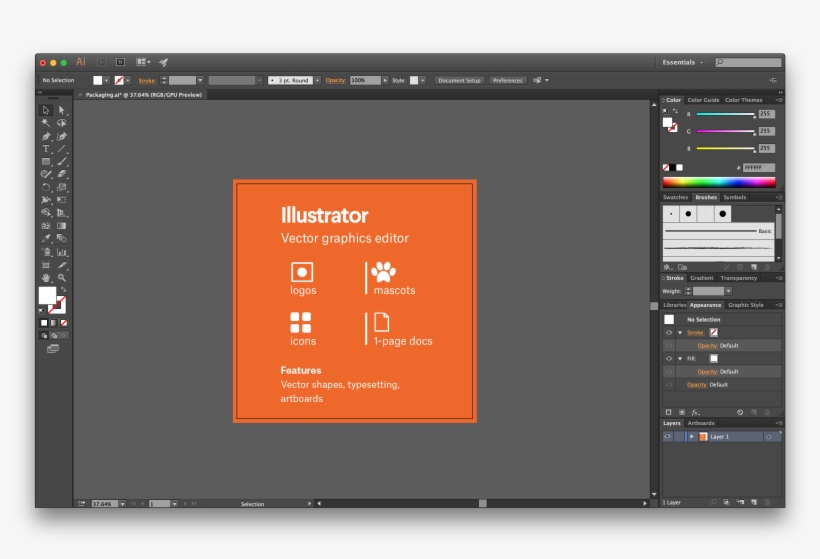Toggle Stroke visibility in Appearance panel

669,332
